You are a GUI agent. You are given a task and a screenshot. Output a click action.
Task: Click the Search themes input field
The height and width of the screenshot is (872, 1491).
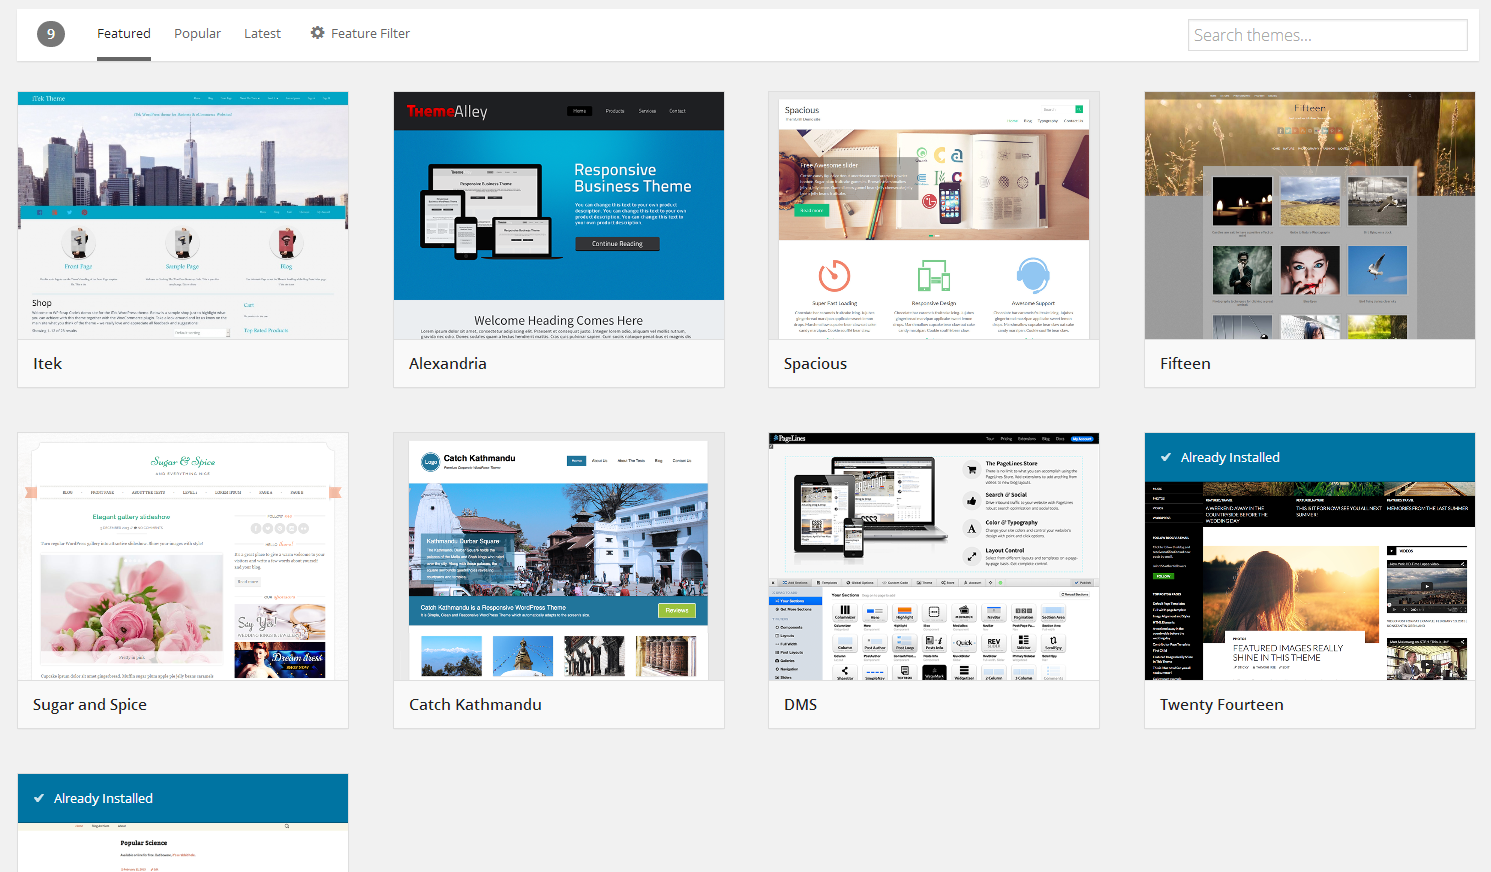click(x=1327, y=35)
